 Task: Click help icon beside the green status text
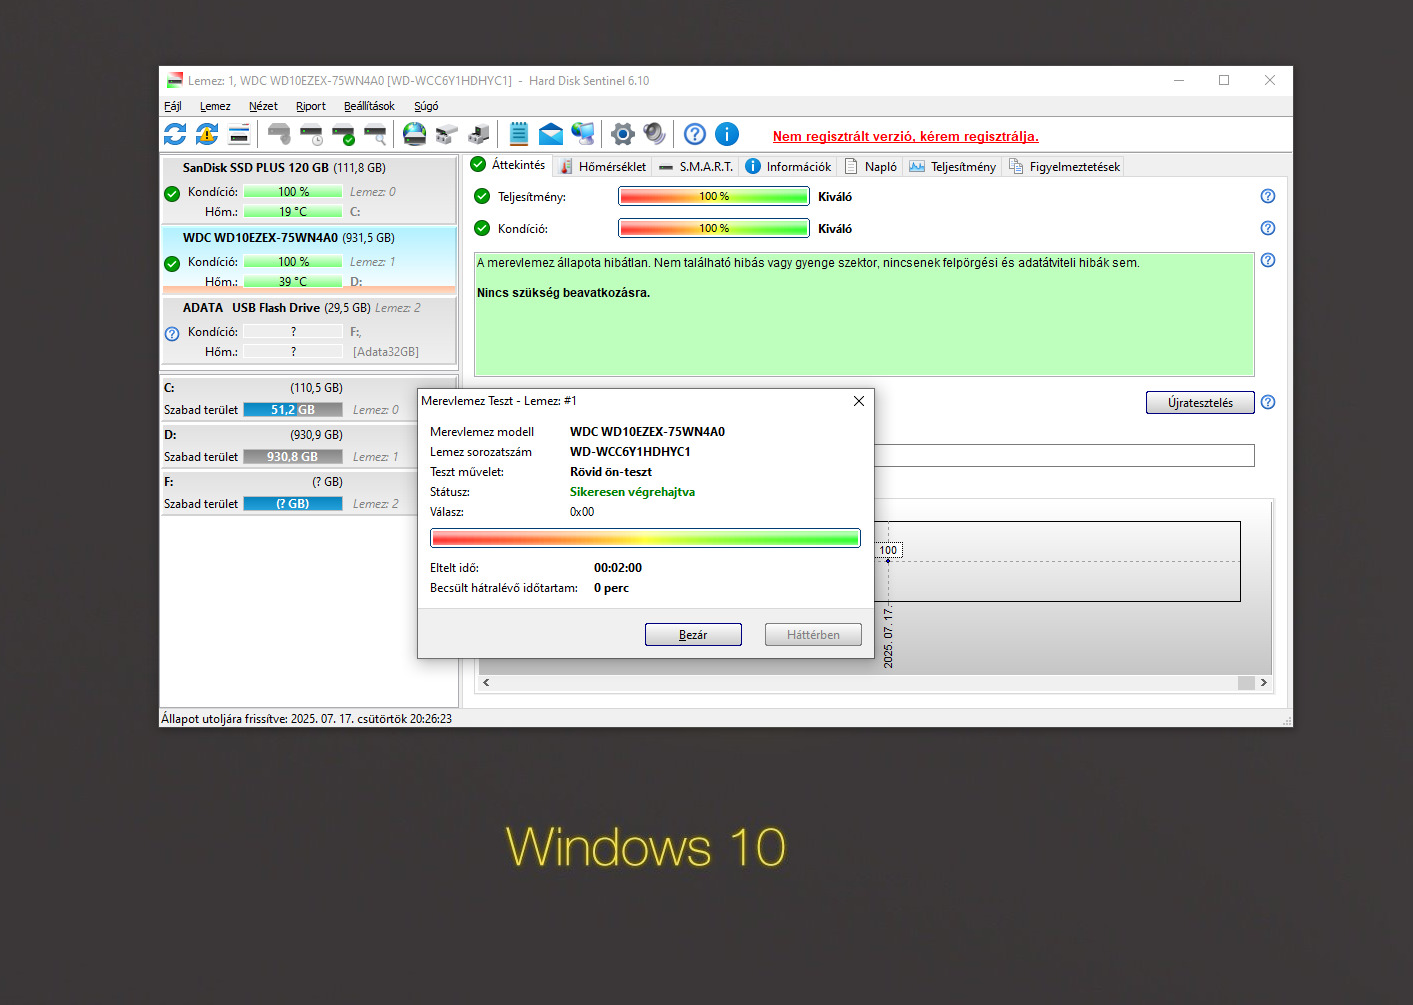(x=1268, y=260)
